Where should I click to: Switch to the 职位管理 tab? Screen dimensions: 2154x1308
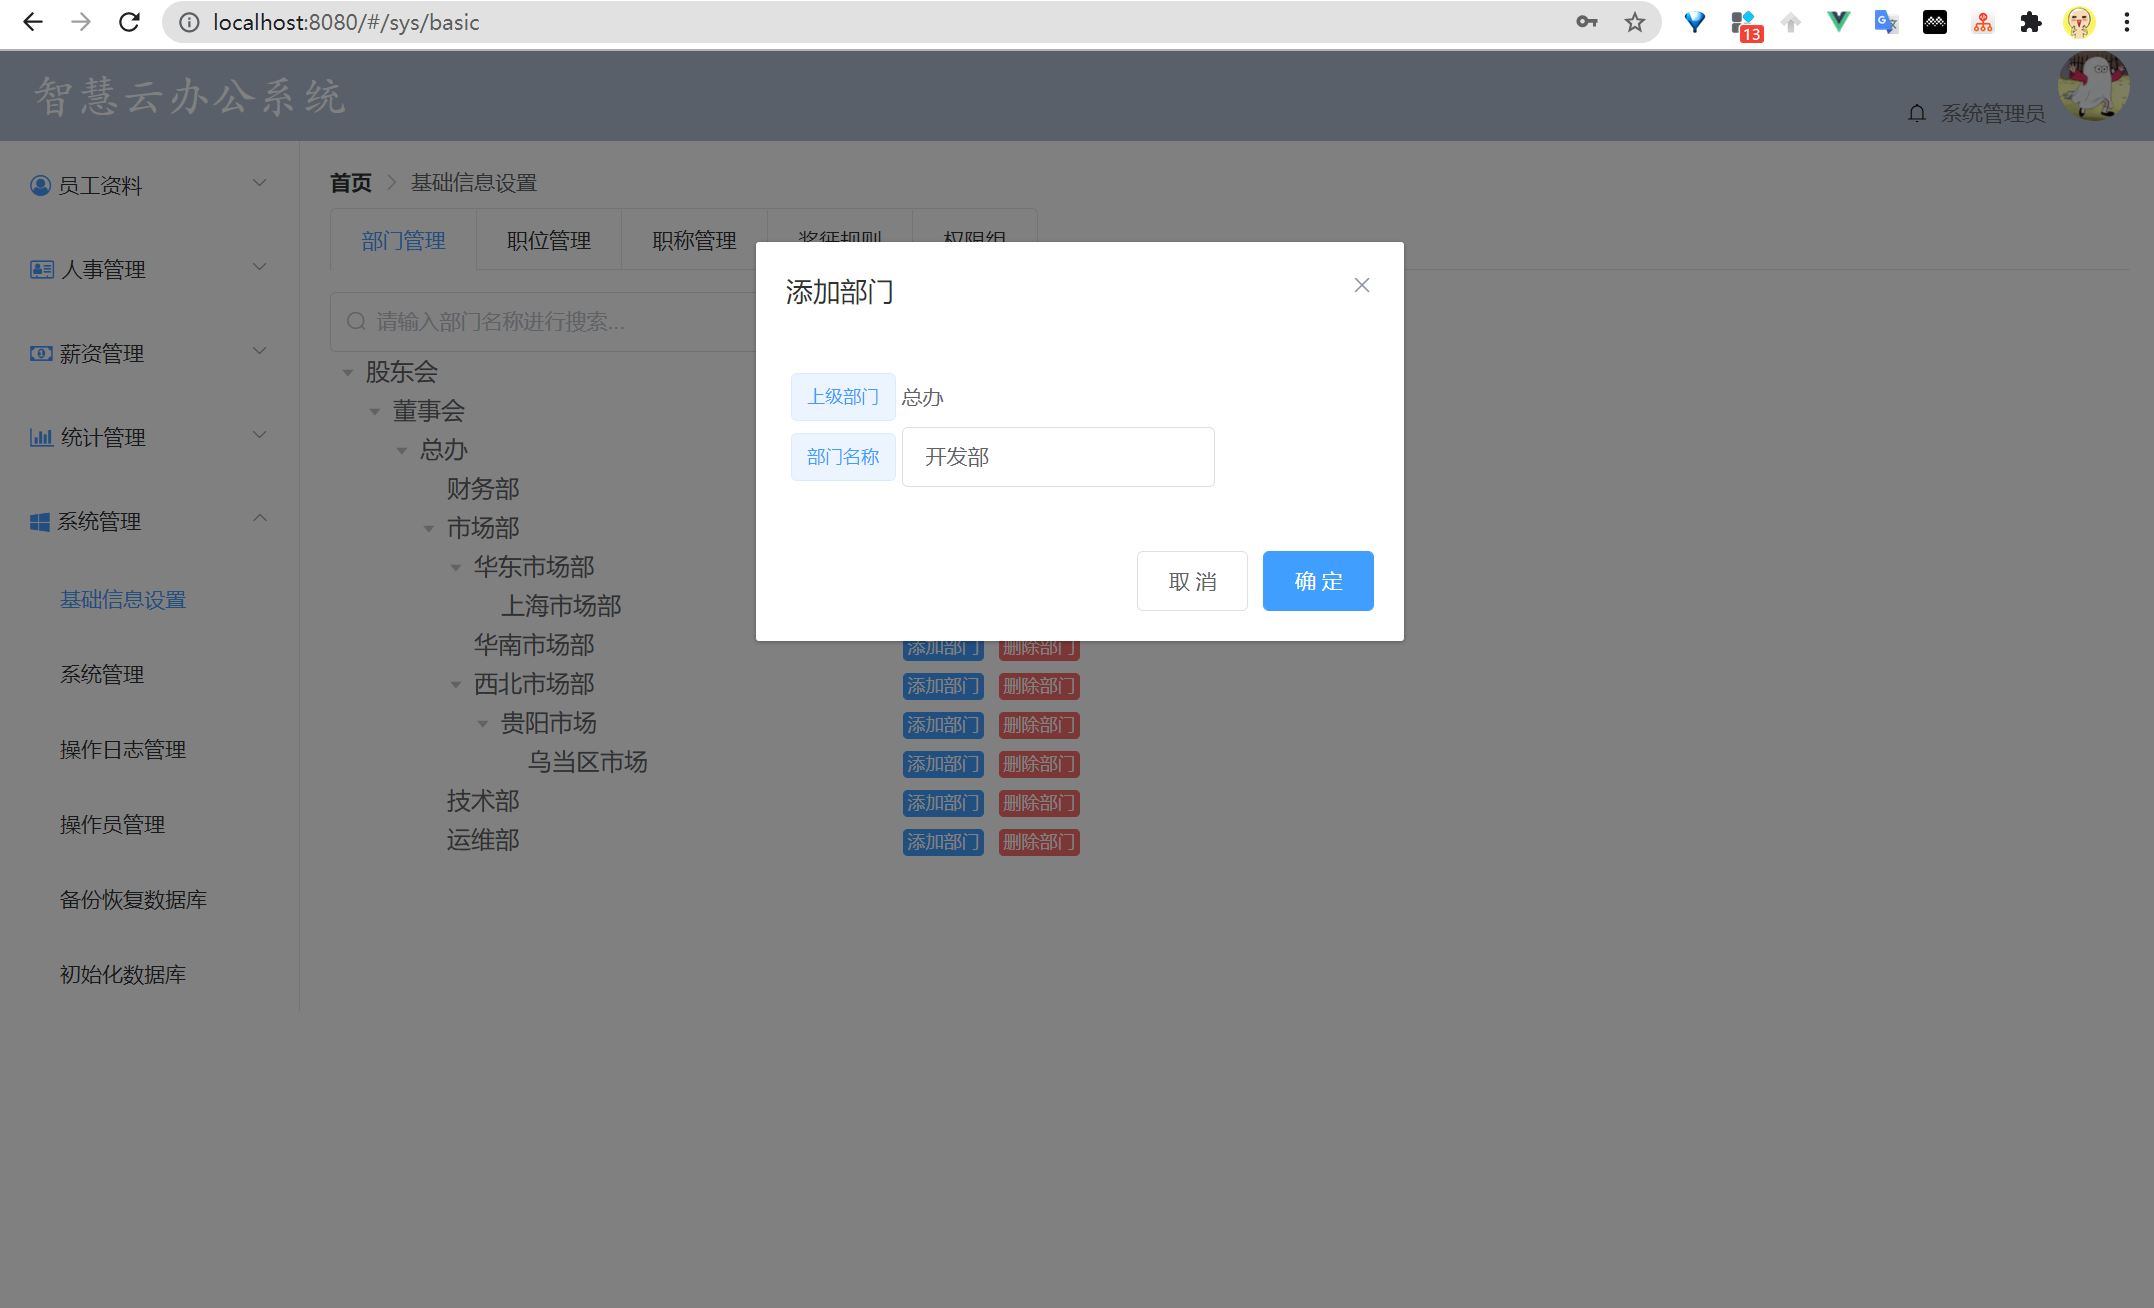click(x=548, y=241)
